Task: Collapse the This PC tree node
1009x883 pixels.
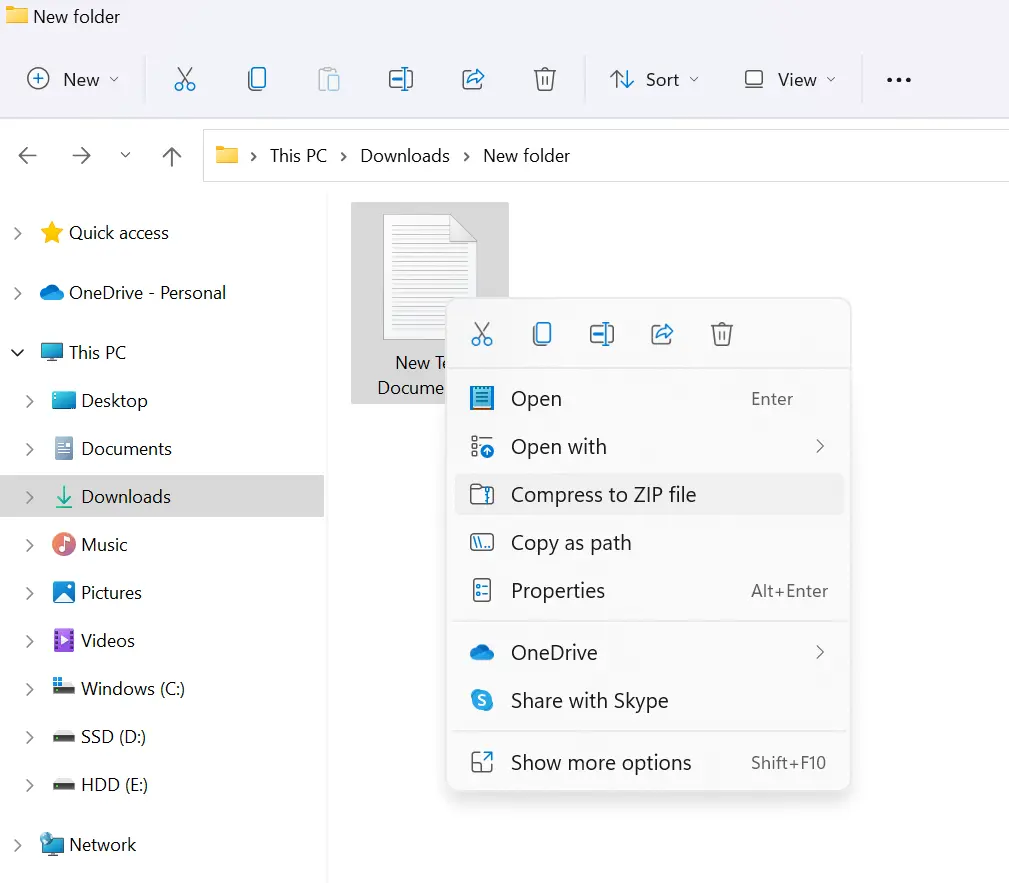Action: coord(18,353)
